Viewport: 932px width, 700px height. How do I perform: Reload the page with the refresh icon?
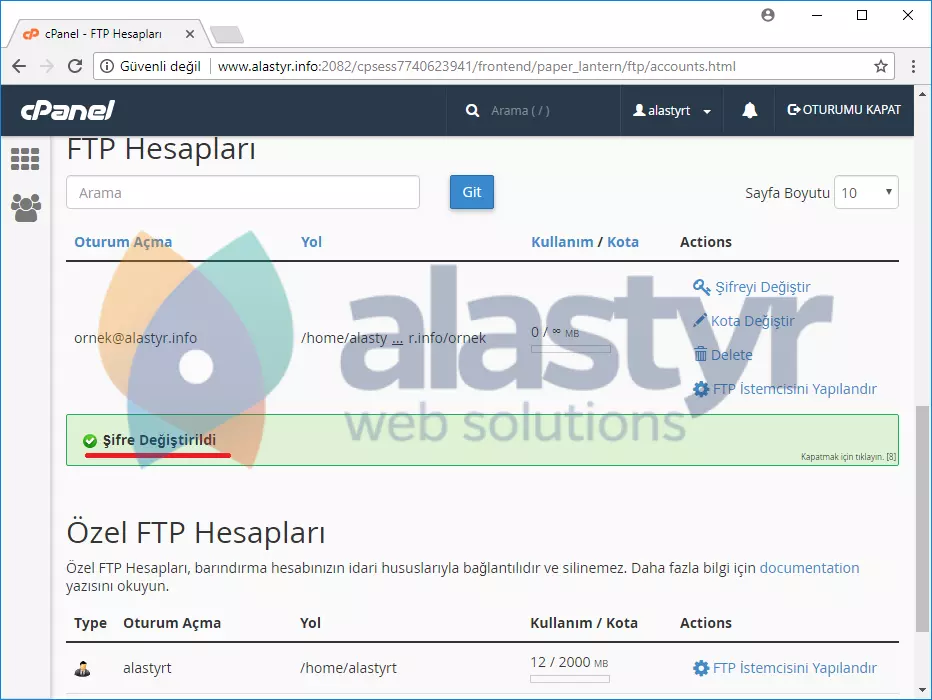pyautogui.click(x=75, y=67)
